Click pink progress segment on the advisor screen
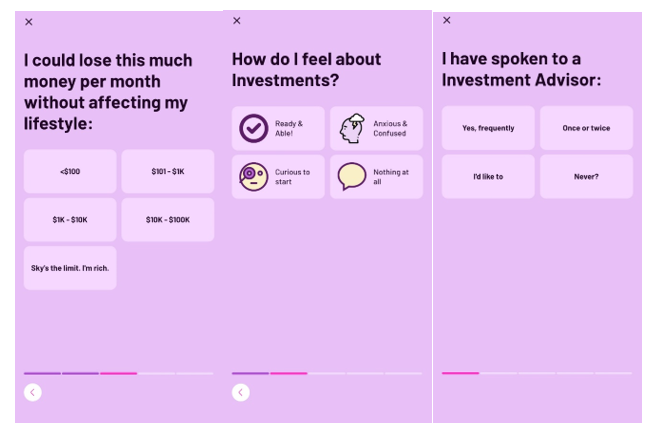The height and width of the screenshot is (423, 652). (460, 373)
